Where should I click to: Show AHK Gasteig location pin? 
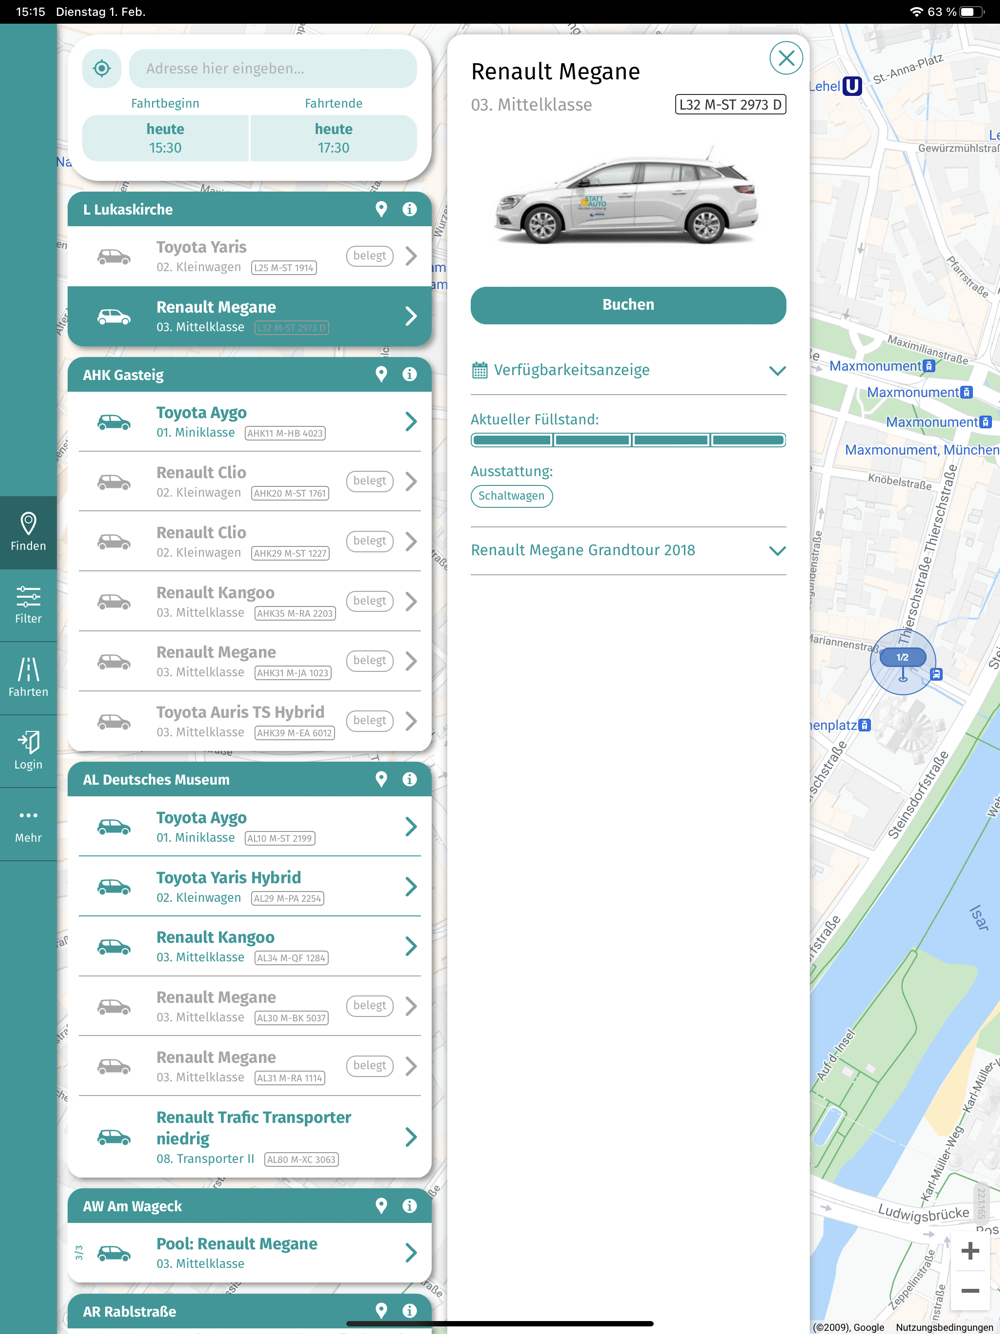[x=381, y=374]
